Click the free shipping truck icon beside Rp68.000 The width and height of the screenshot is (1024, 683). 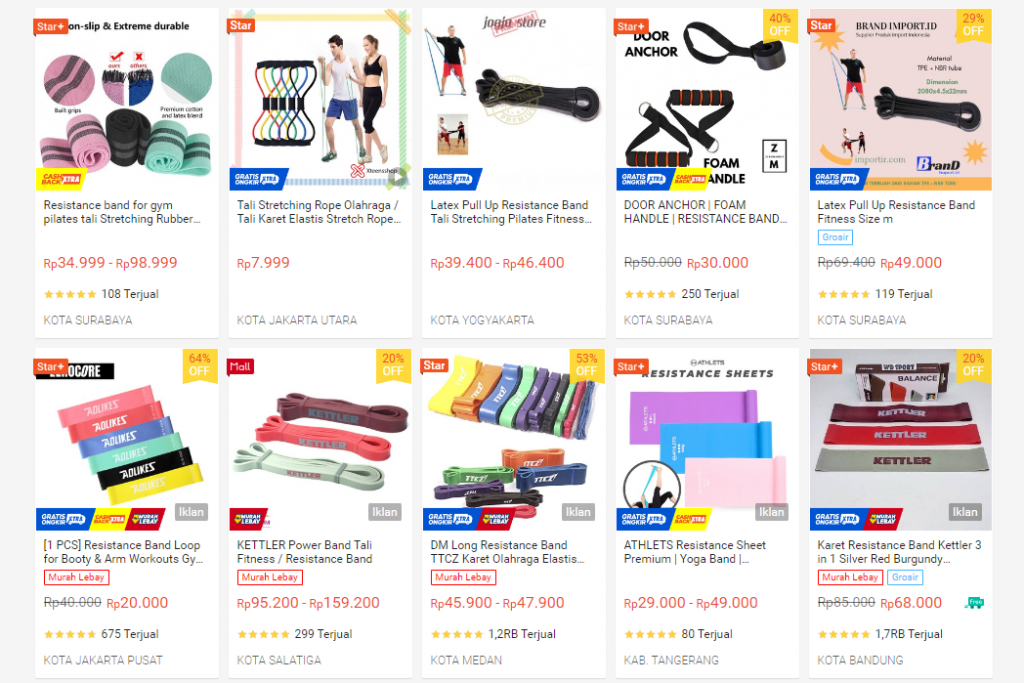(974, 603)
